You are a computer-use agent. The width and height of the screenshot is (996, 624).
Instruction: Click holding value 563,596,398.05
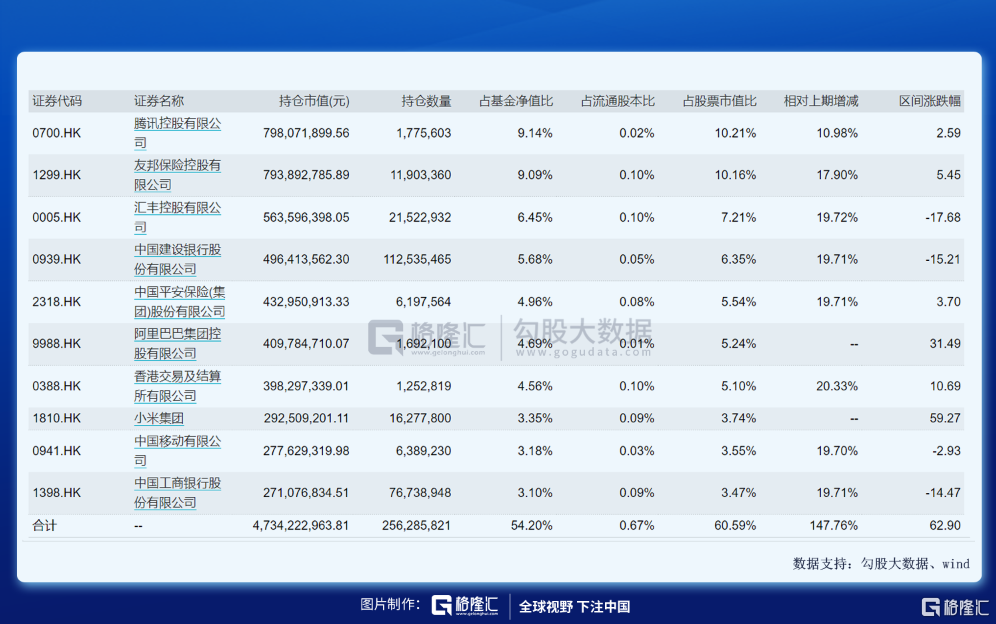306,217
